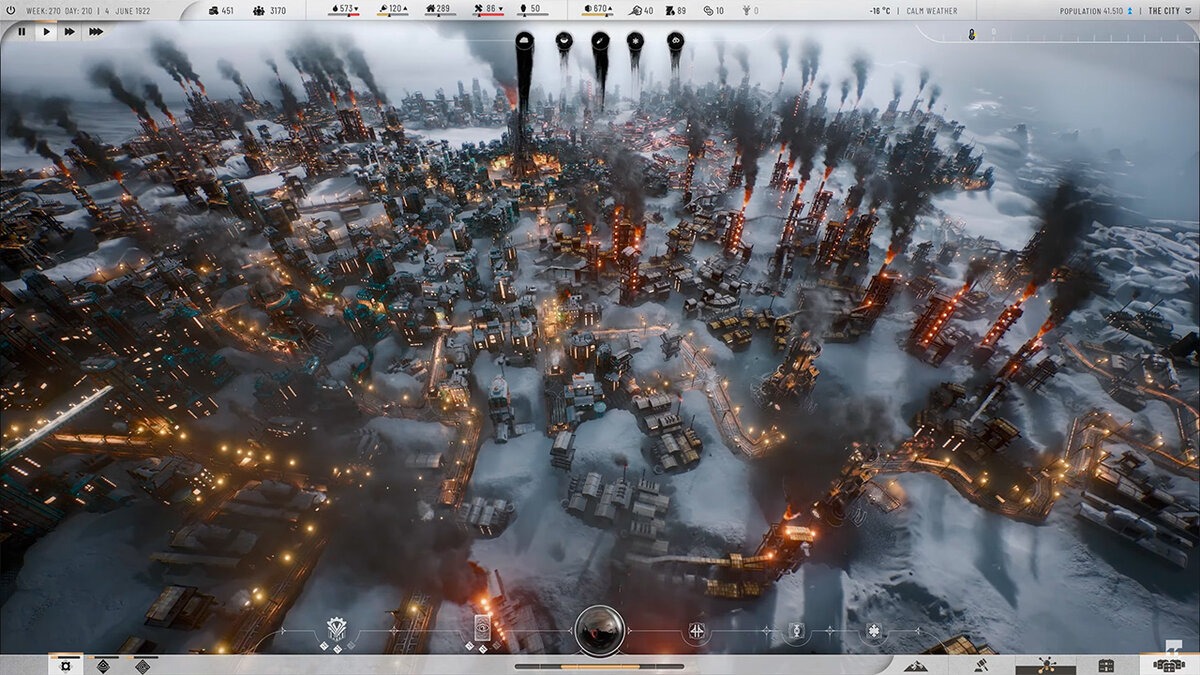The width and height of the screenshot is (1200, 675).
Task: Click the thermometer marker on temperature scale
Action: point(971,33)
